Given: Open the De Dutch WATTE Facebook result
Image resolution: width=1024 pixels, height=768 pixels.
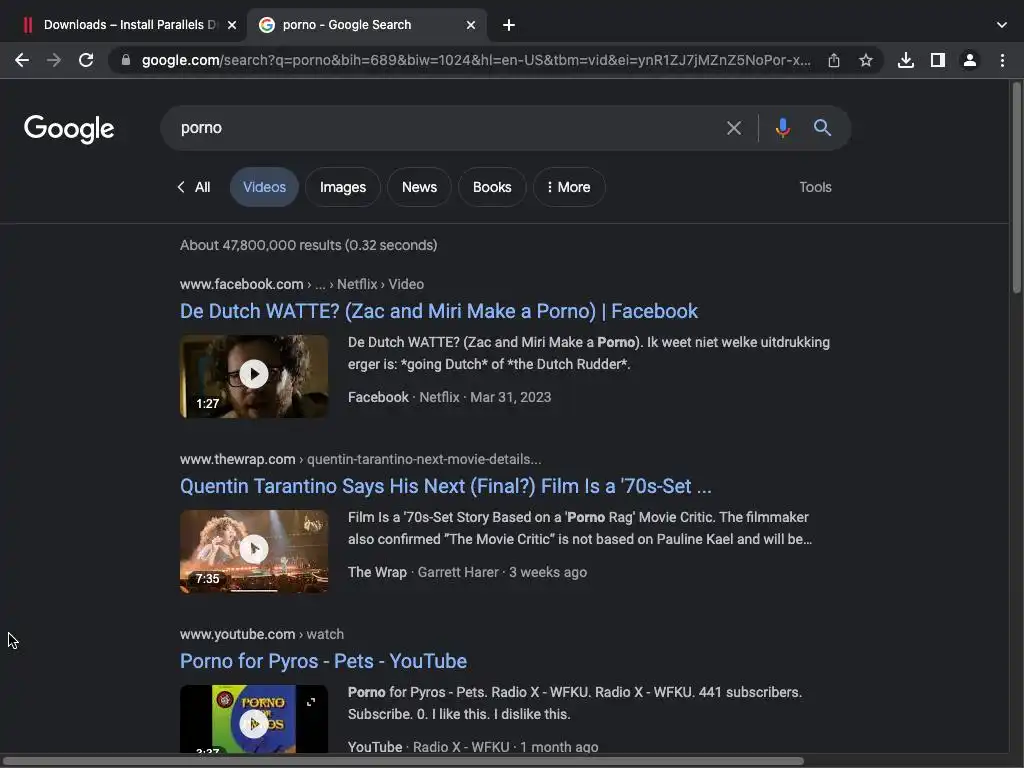Looking at the screenshot, I should tap(439, 312).
